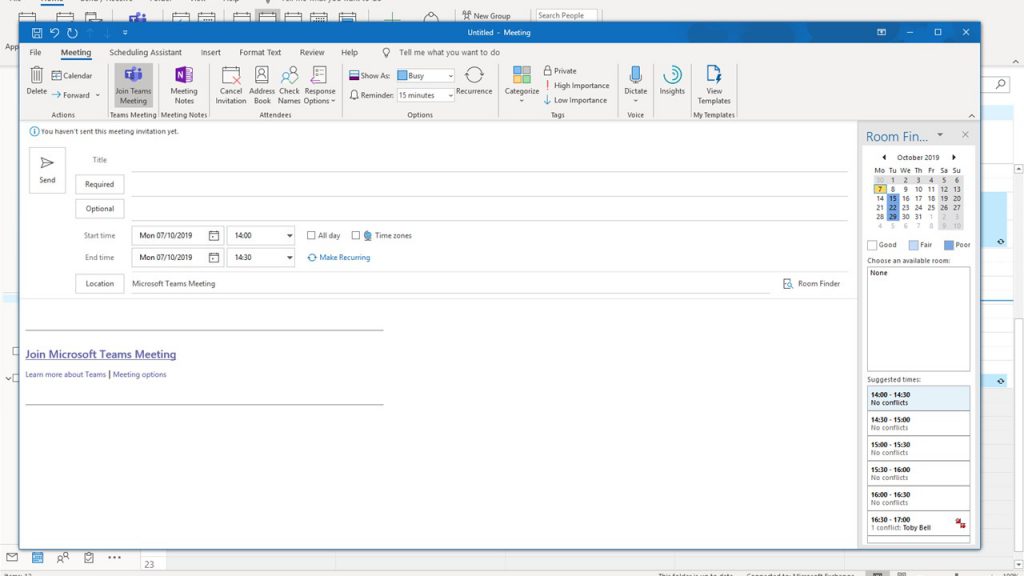
Task: Click the Required attendees button
Action: (x=99, y=185)
